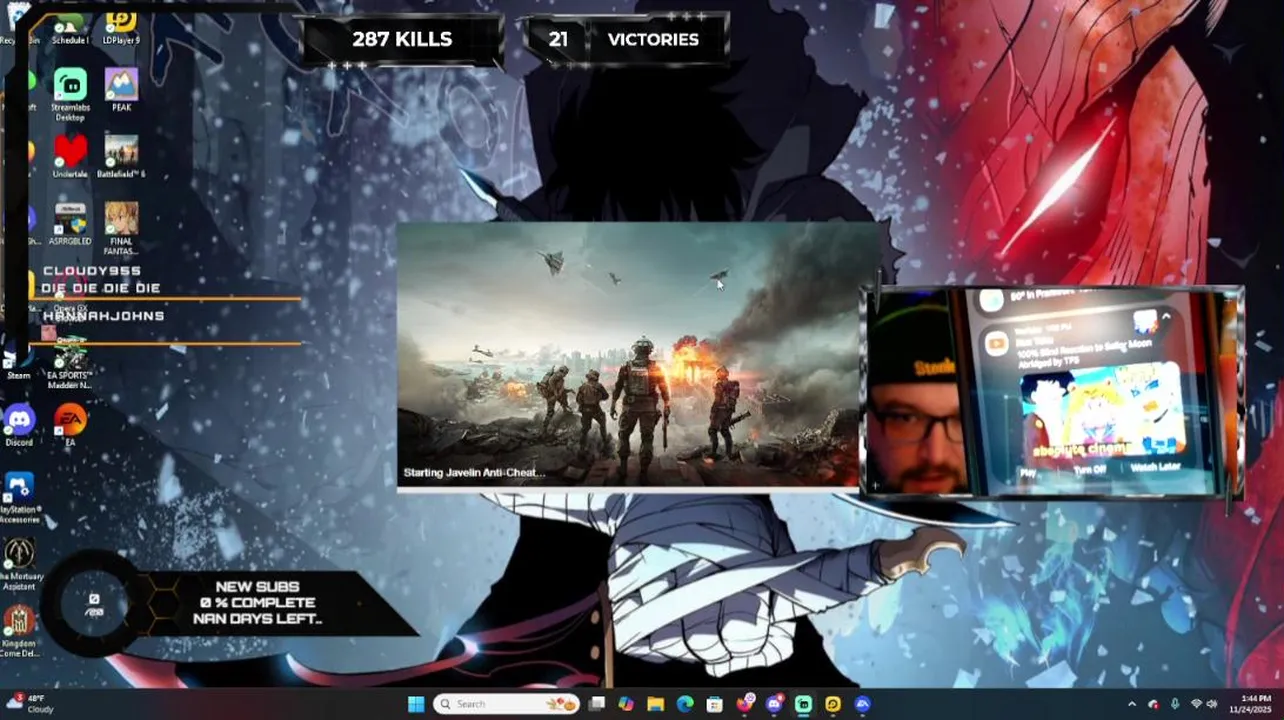Image resolution: width=1284 pixels, height=720 pixels.
Task: Click the microphone tray icon
Action: pos(1175,704)
